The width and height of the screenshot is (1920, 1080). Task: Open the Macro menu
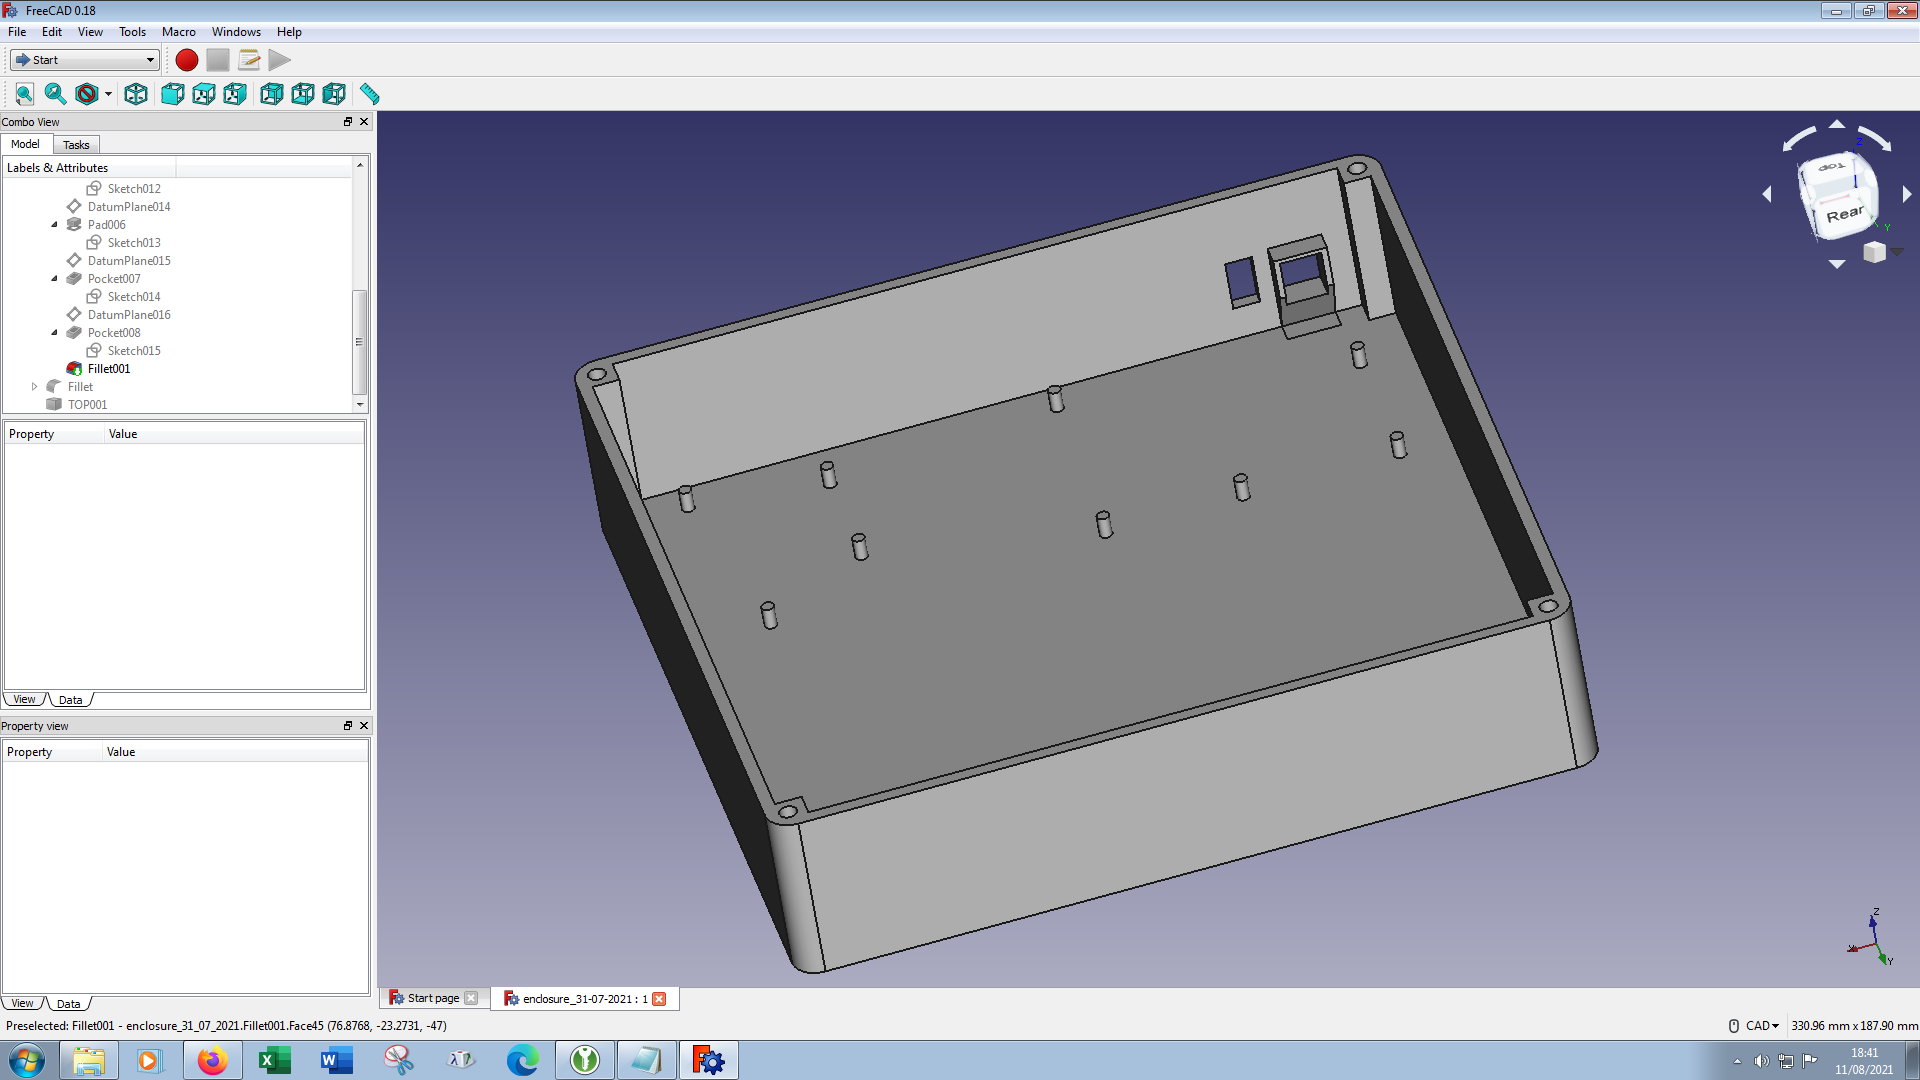(x=178, y=32)
